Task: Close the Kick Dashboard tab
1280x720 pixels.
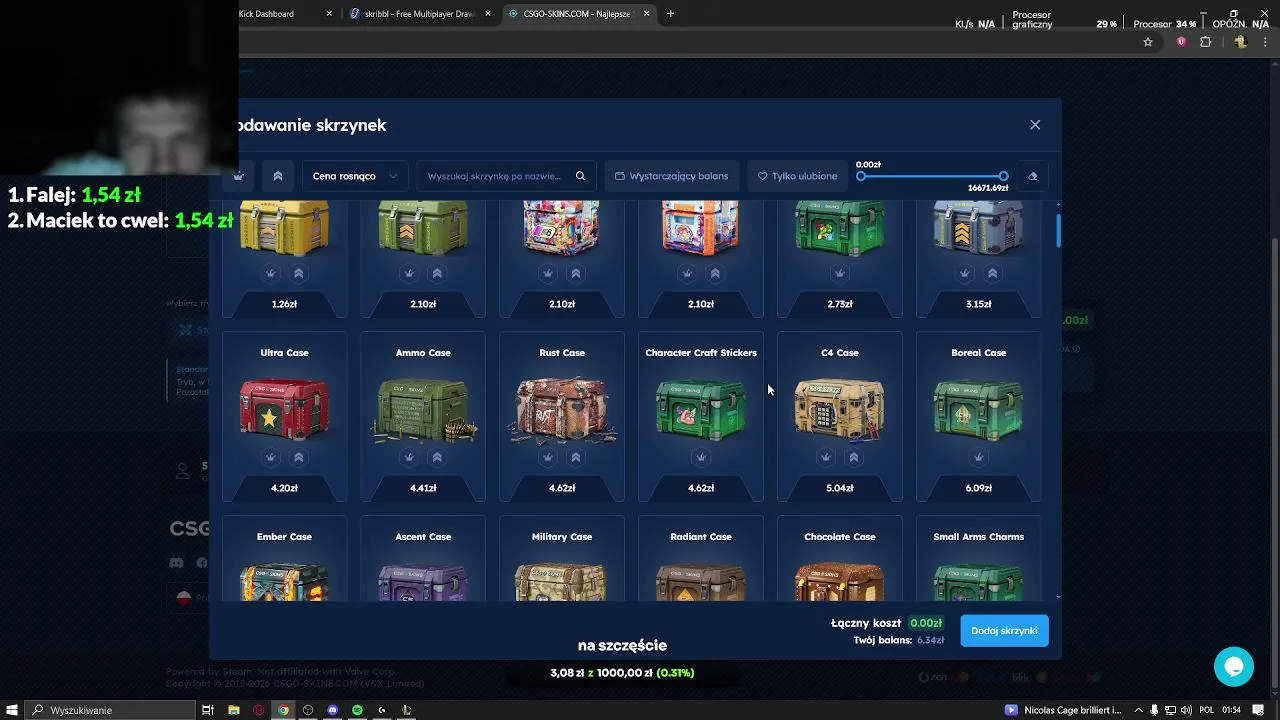Action: [x=330, y=14]
